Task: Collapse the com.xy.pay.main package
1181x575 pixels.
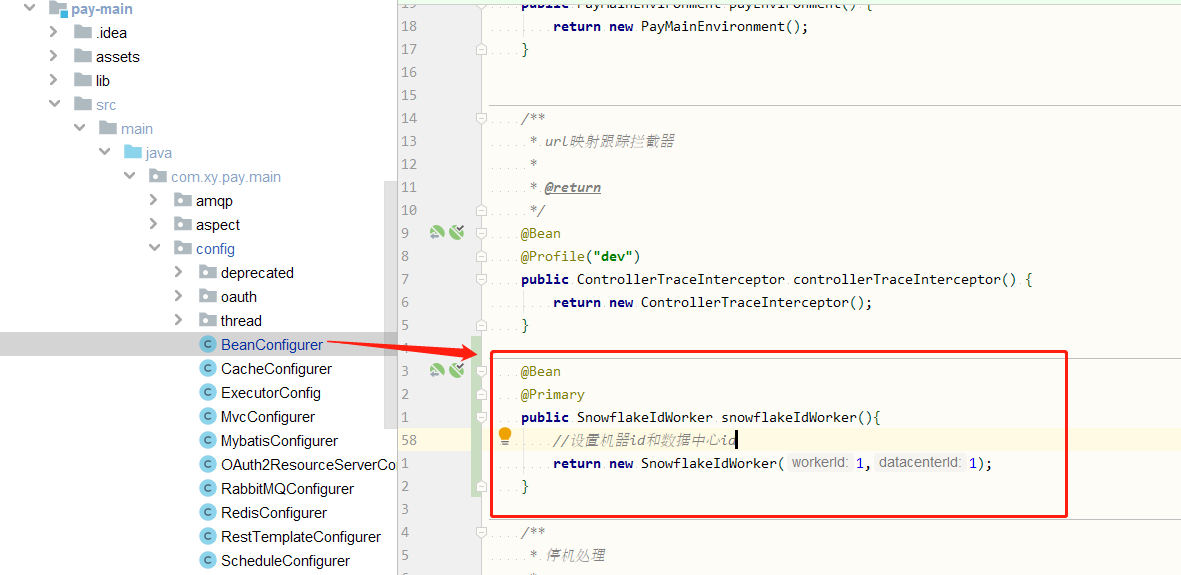Action: 129,176
